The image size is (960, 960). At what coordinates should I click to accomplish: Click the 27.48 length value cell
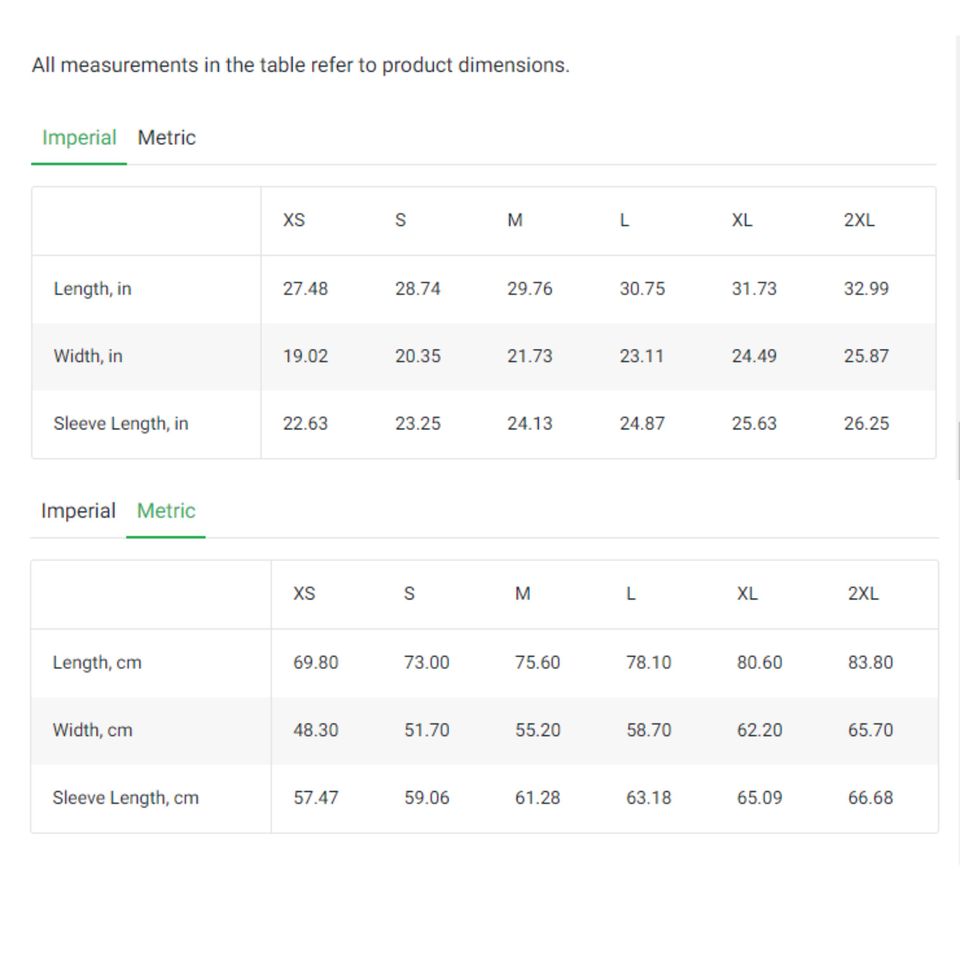pyautogui.click(x=305, y=289)
